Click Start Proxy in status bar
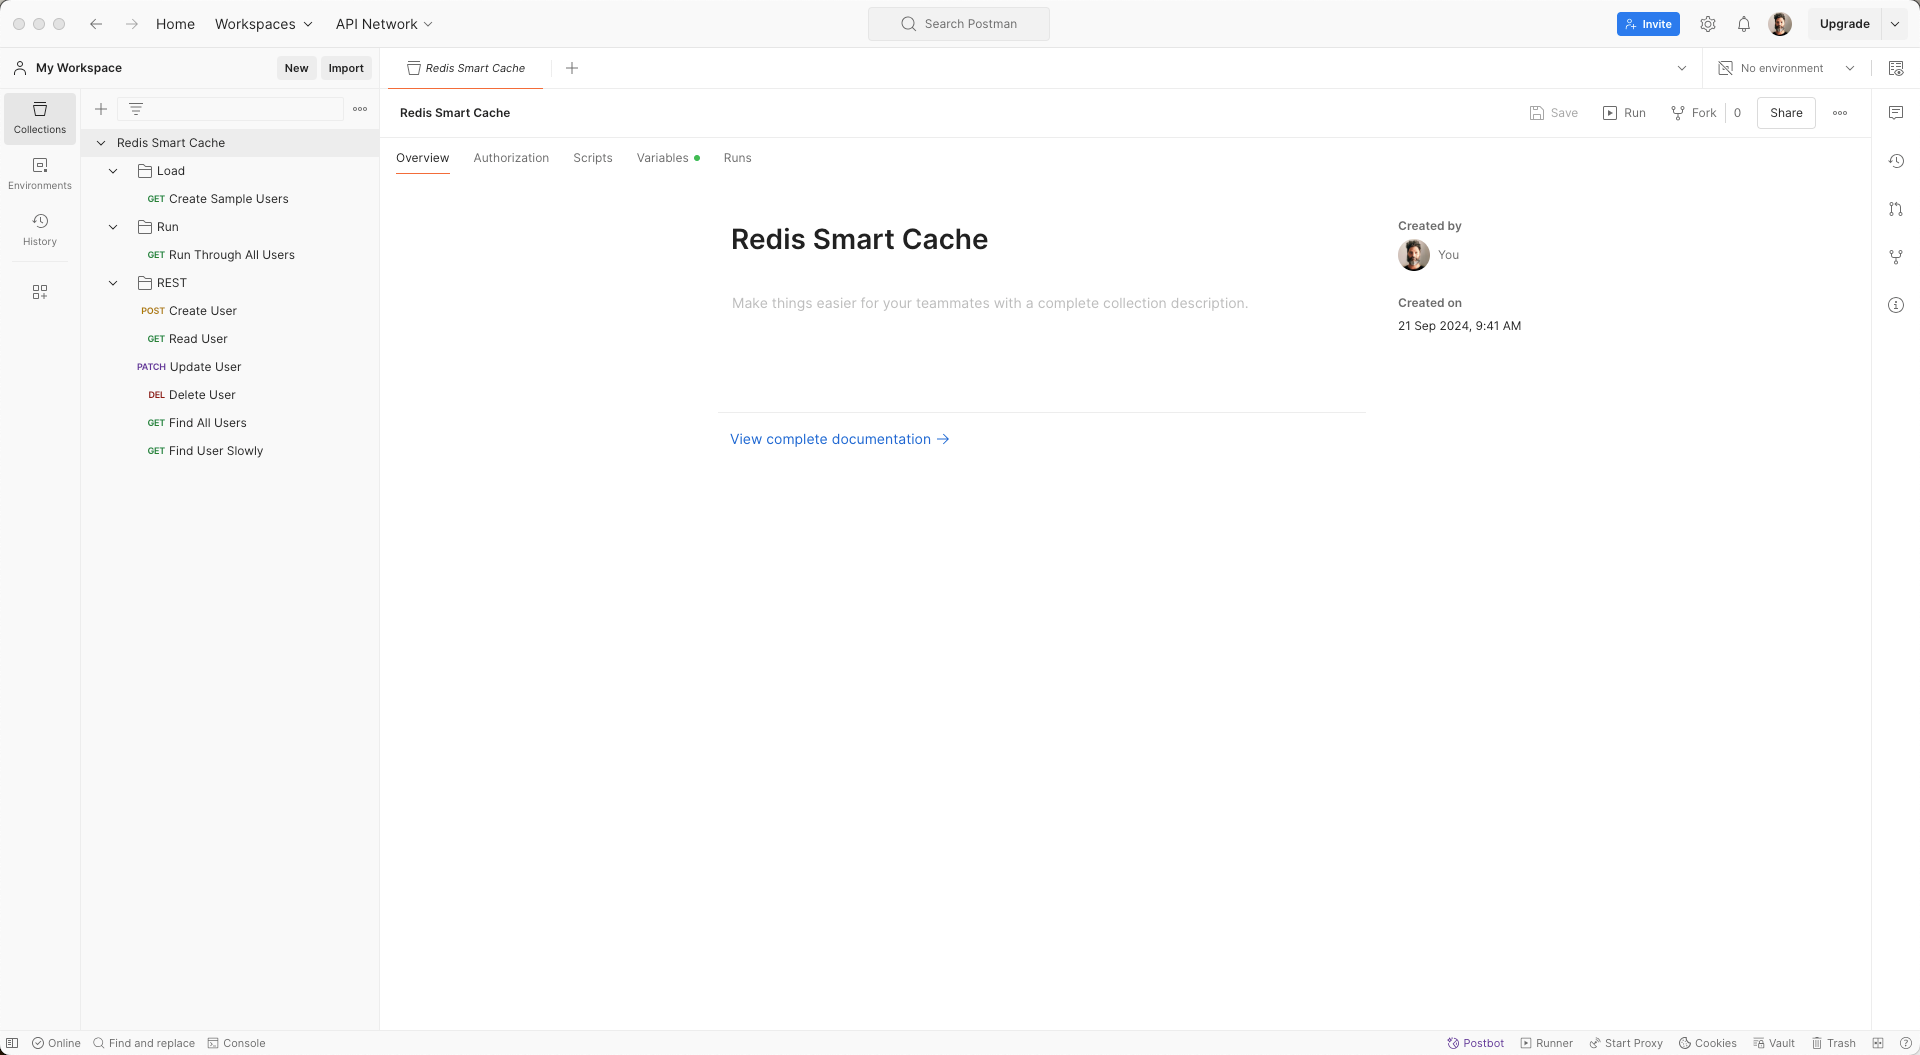1920x1055 pixels. point(1626,1043)
